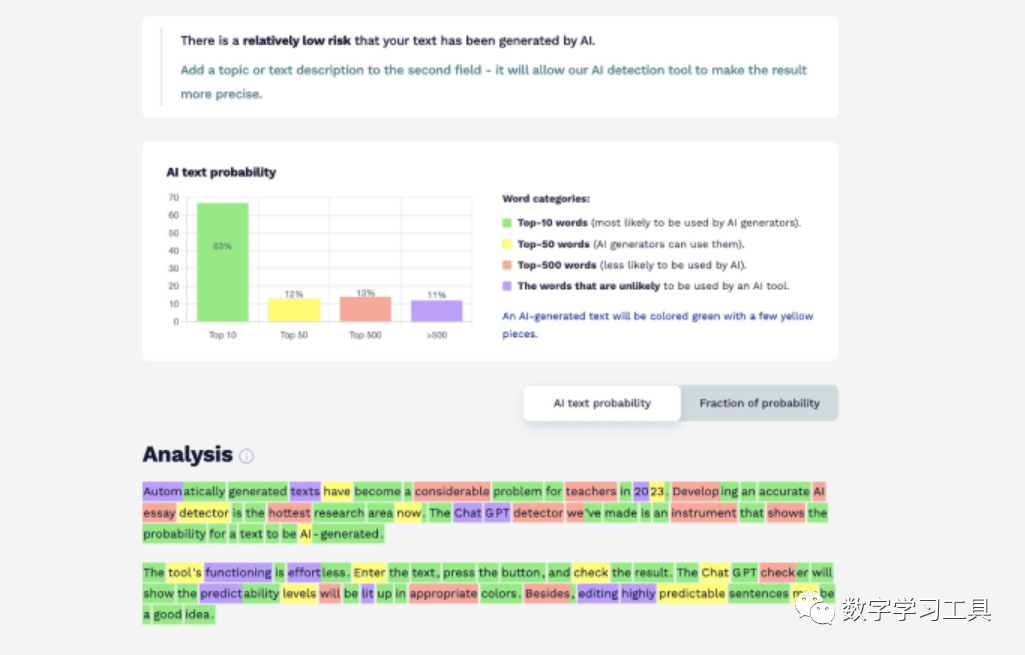
Task: Click the red 13% Top 500 bar
Action: click(x=365, y=309)
